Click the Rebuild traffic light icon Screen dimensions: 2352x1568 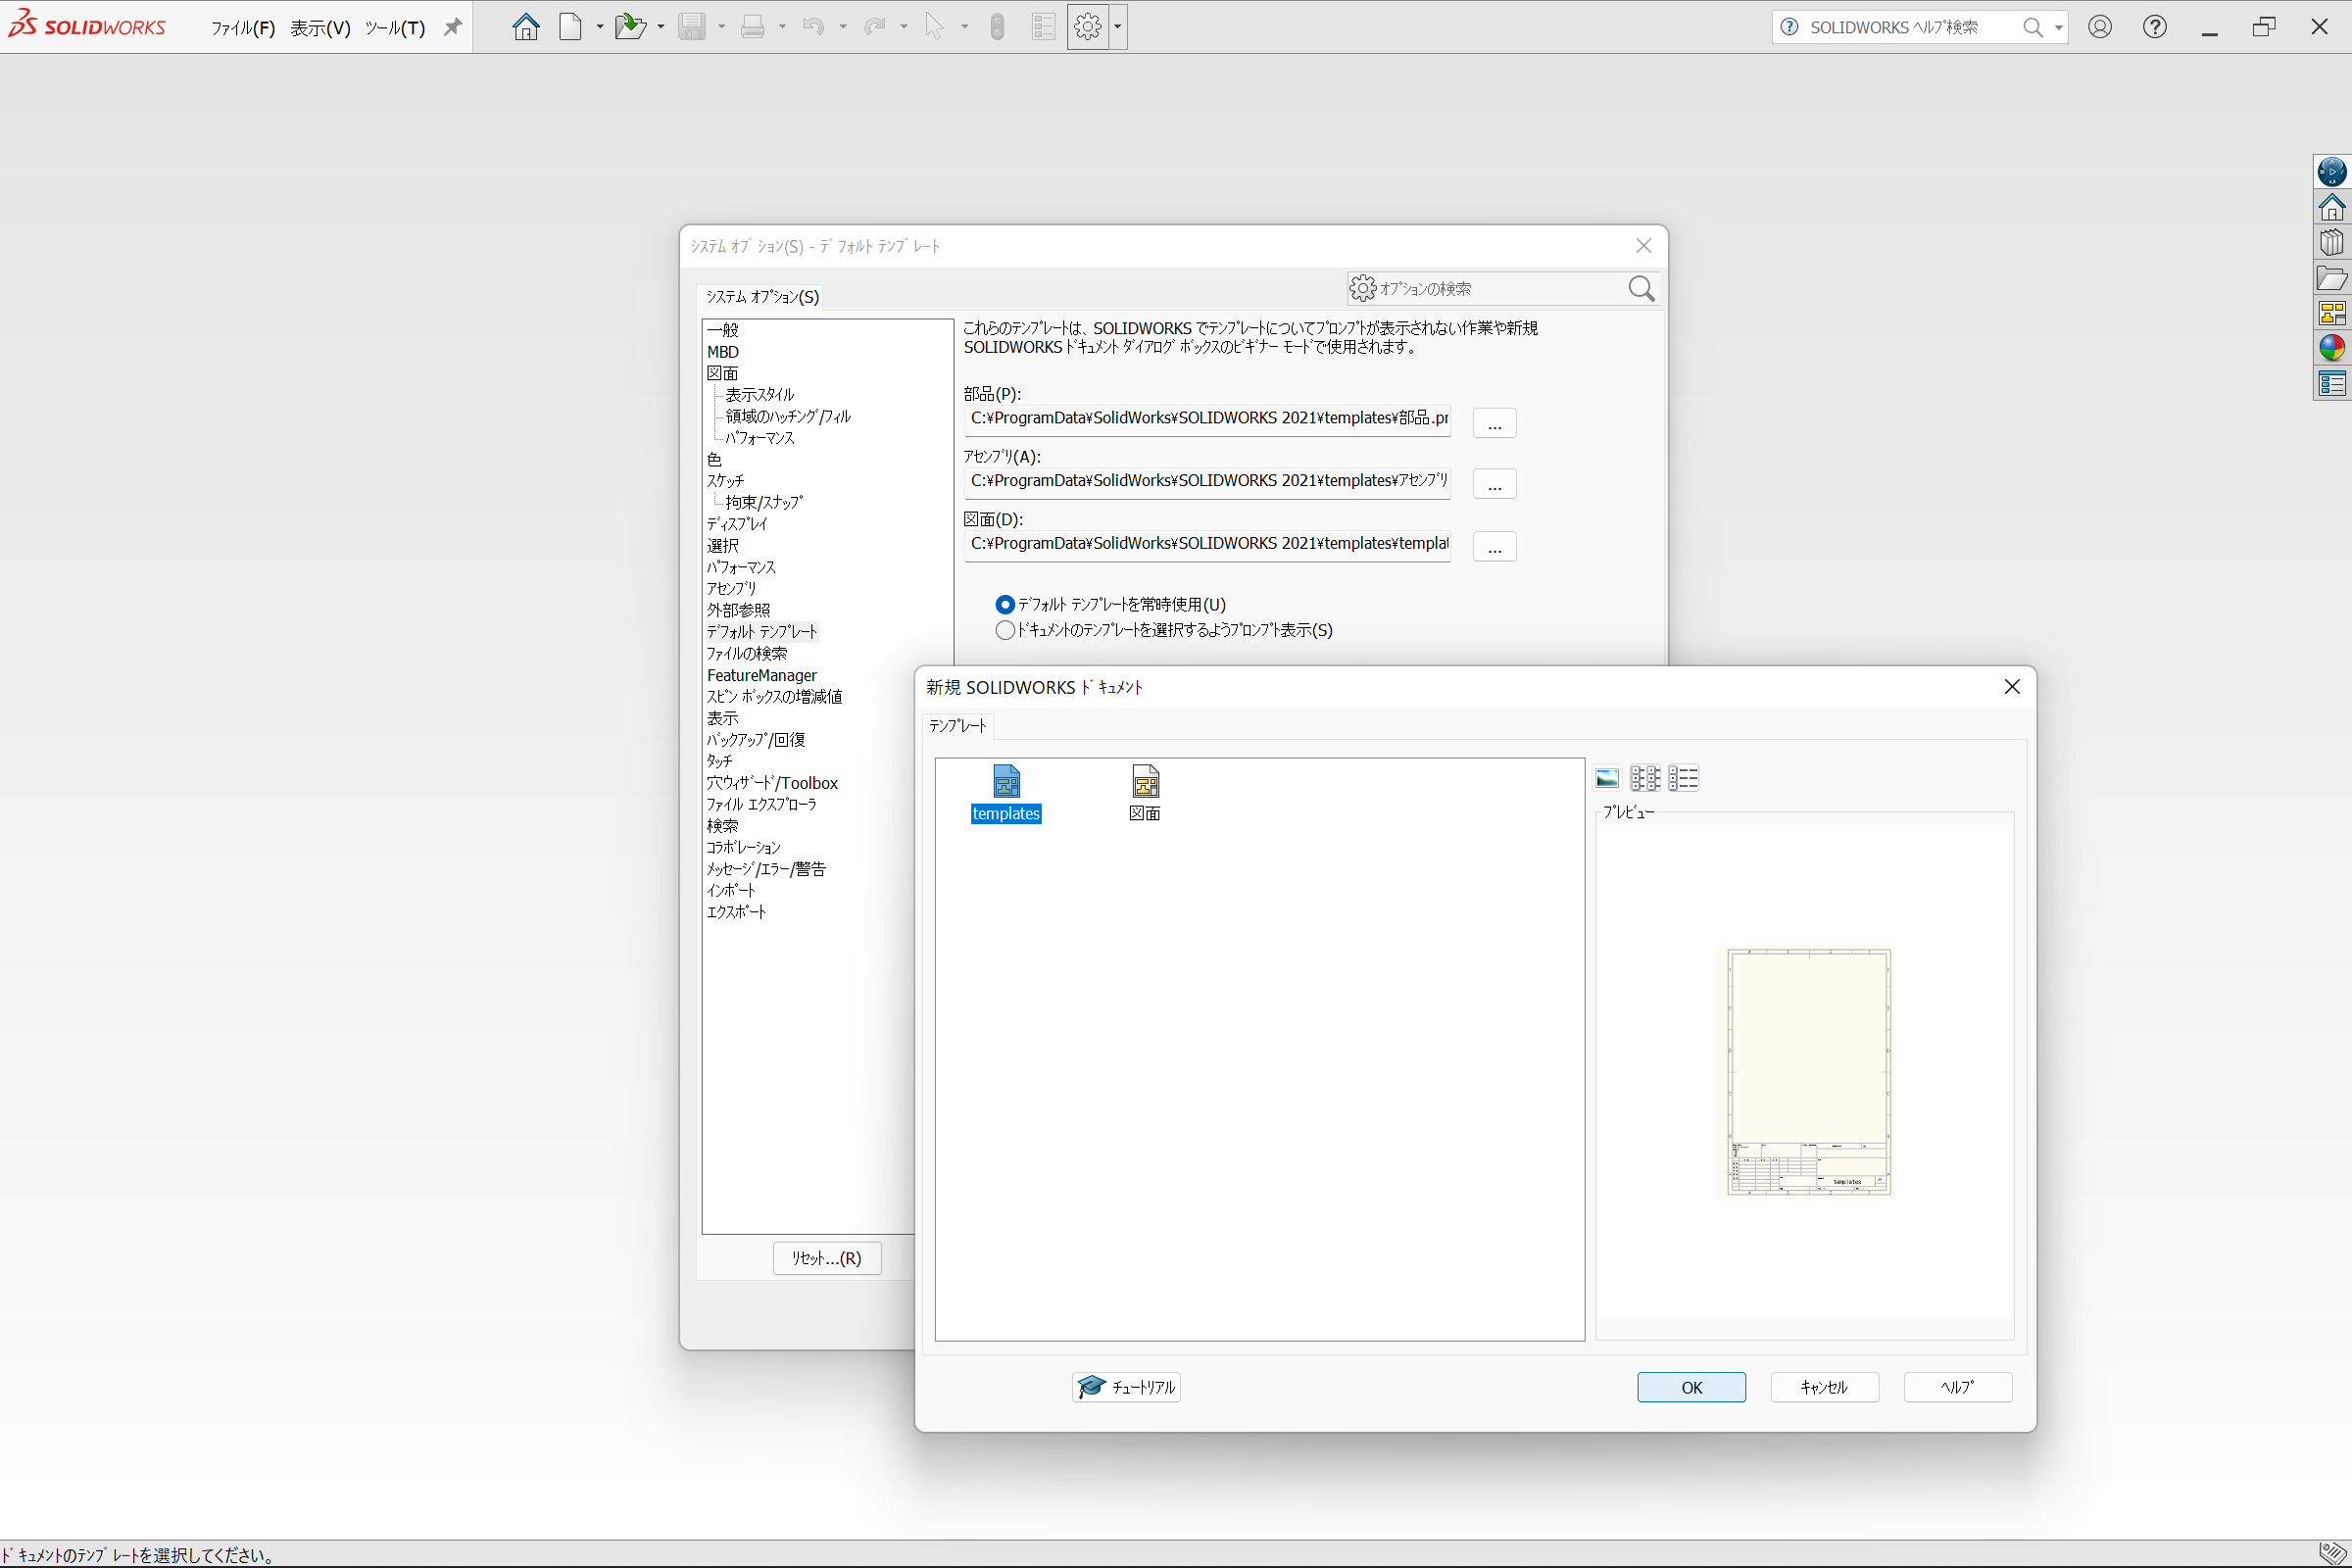tap(997, 27)
